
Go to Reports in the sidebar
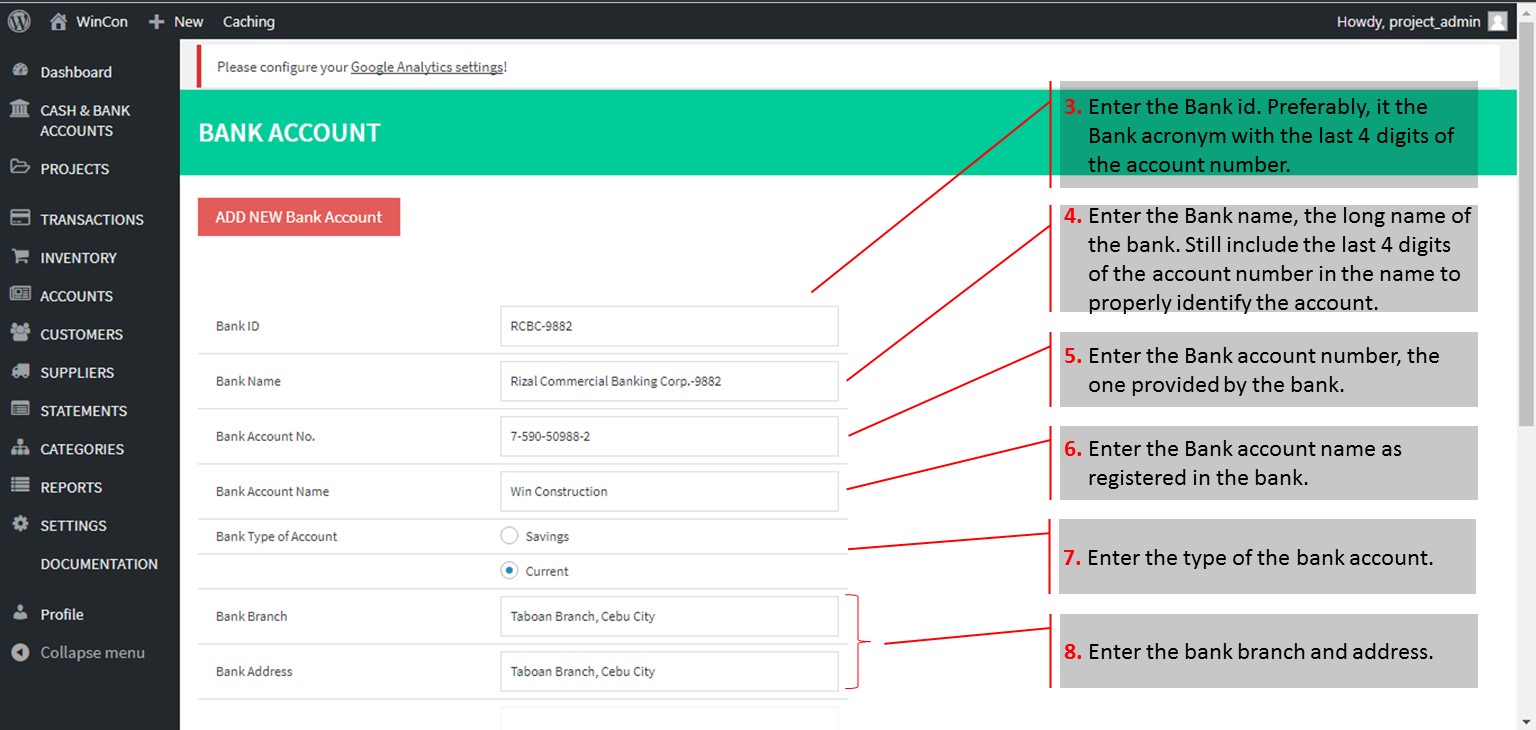71,487
